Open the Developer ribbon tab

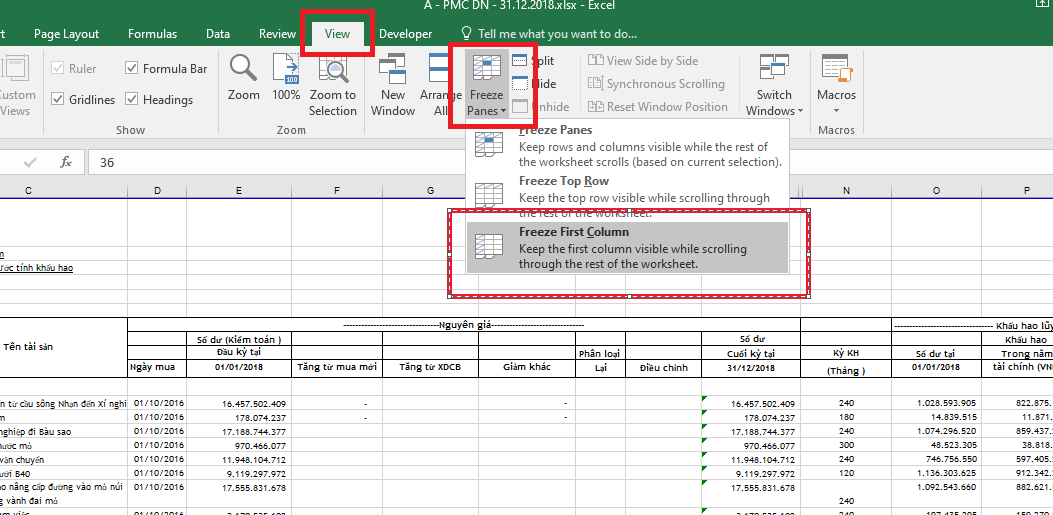405,34
